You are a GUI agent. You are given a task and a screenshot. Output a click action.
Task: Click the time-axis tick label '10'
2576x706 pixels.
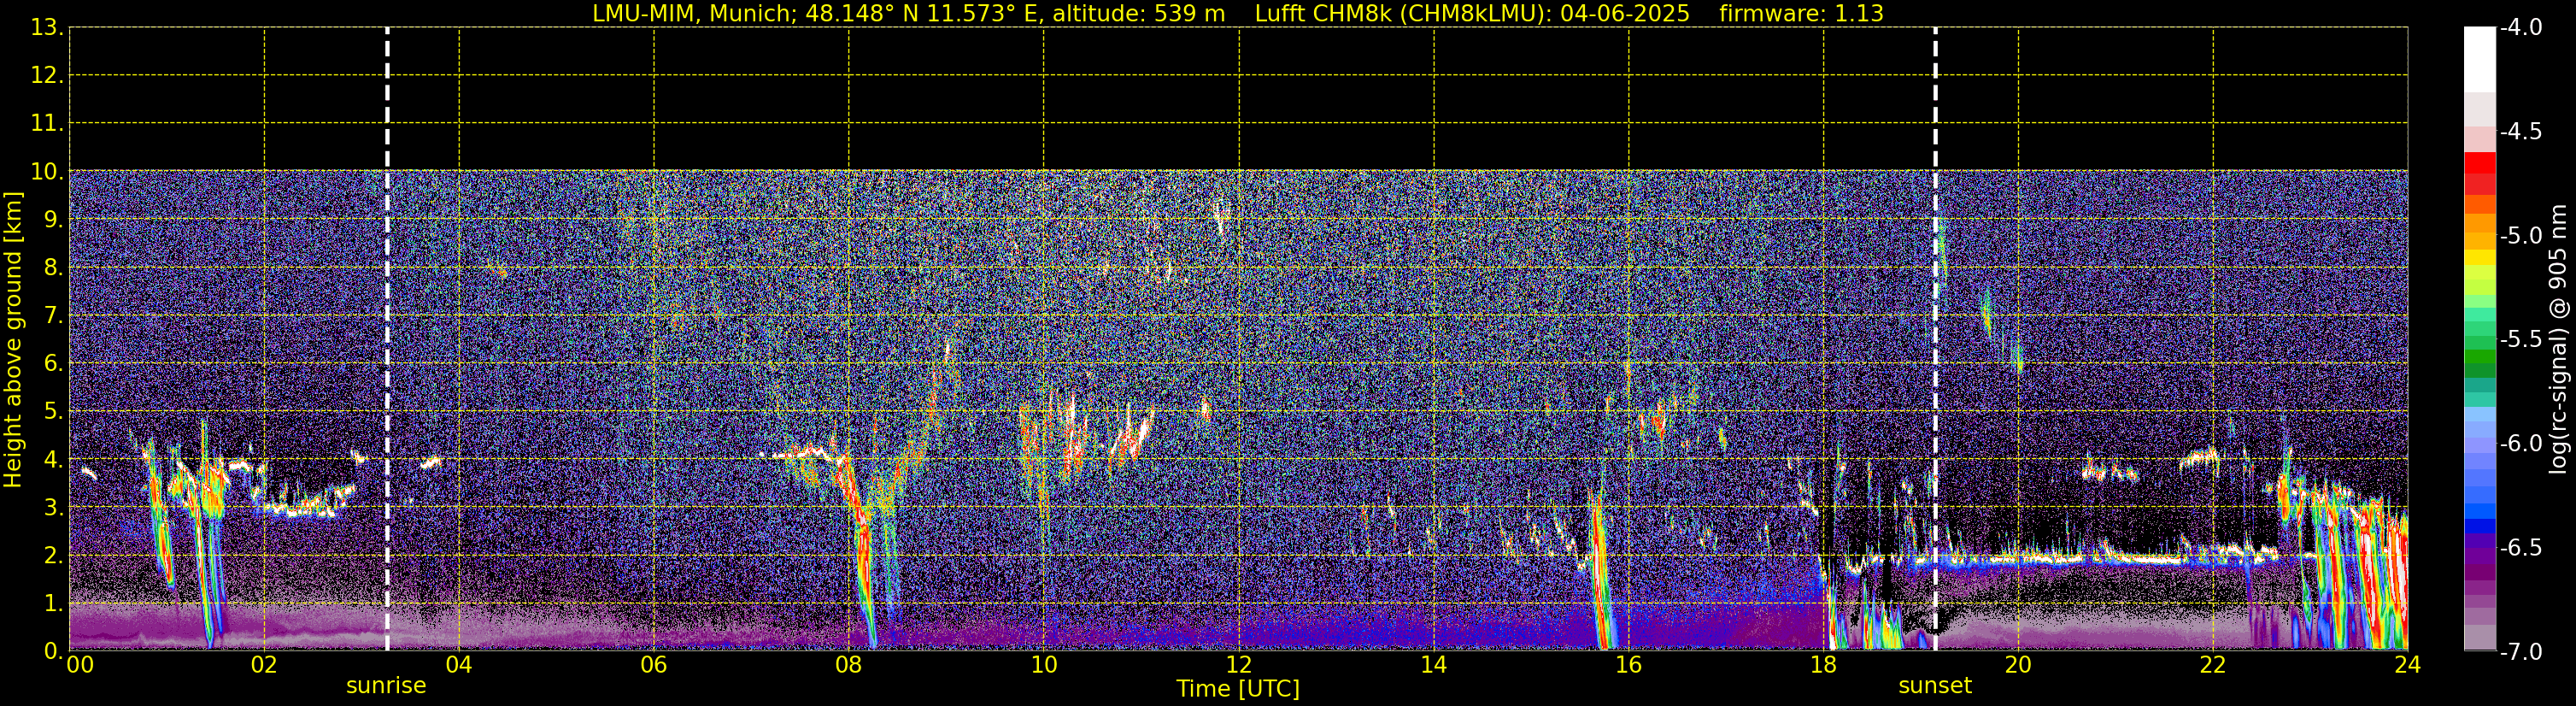(1044, 665)
